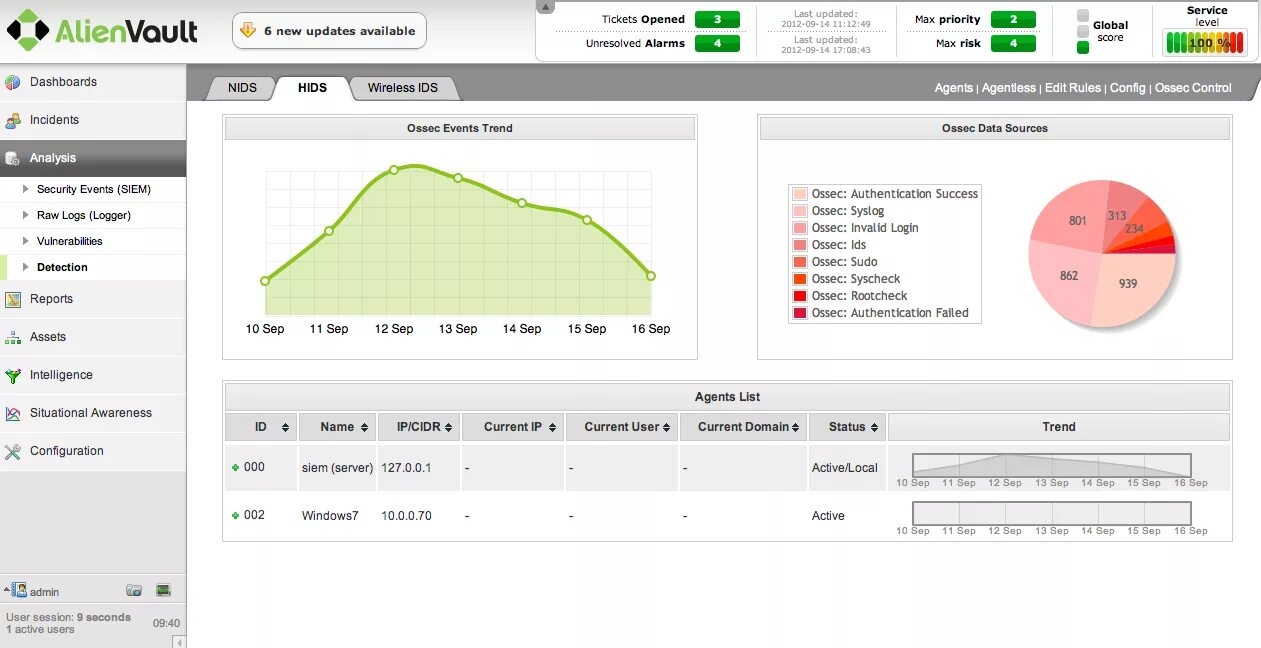The image size is (1261, 648).
Task: Open the camera/snapshot icon near admin
Action: pos(135,589)
